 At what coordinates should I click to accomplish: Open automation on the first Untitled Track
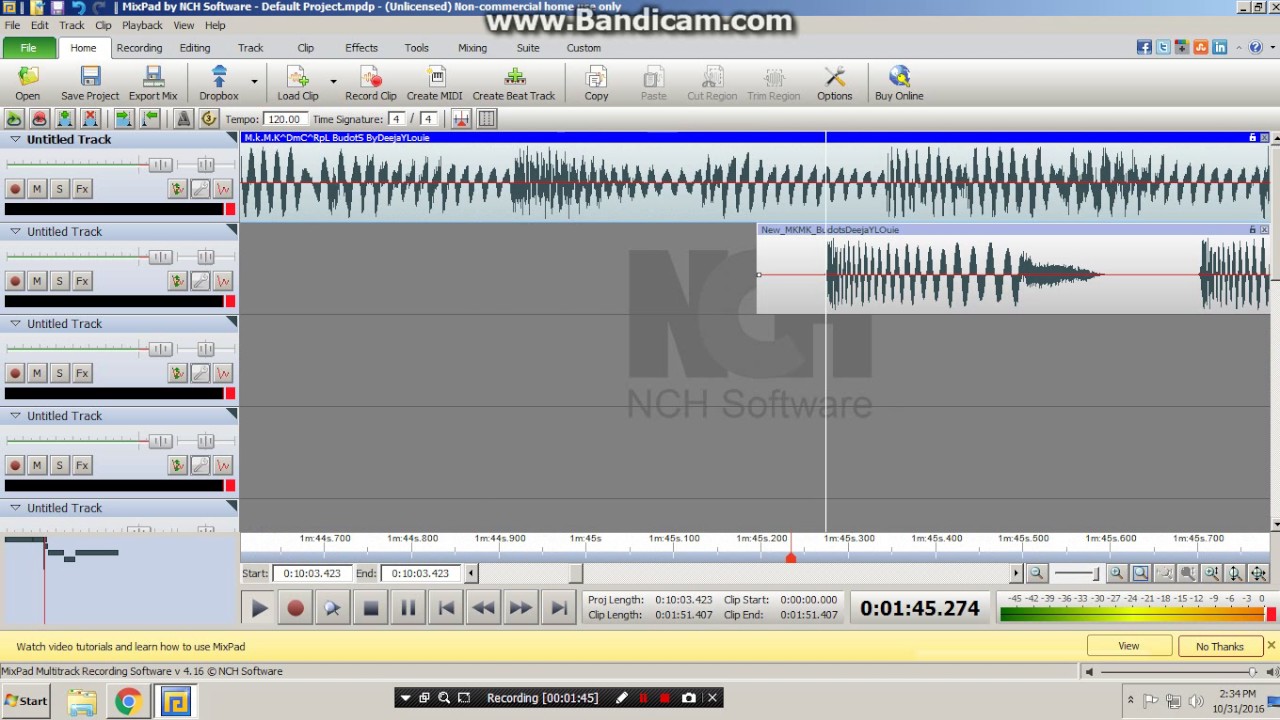coord(223,189)
